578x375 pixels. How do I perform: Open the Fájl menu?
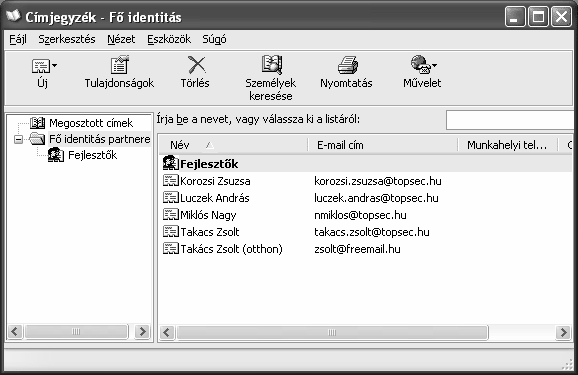(18, 39)
